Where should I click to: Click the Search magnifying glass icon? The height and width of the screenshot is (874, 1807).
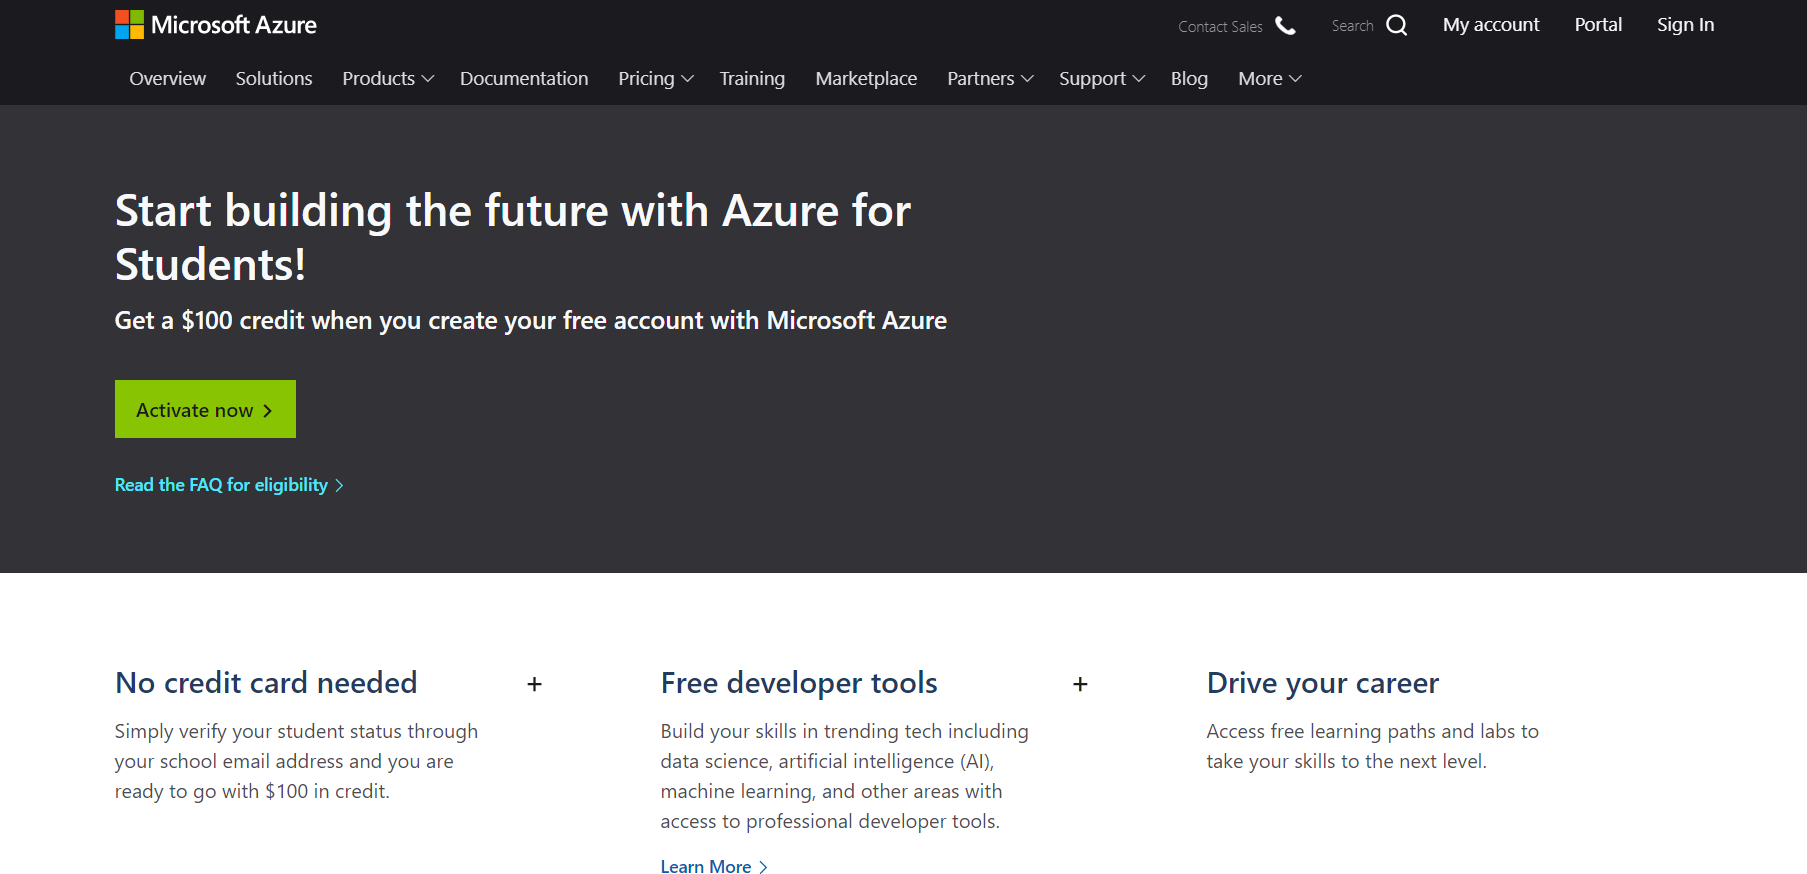(x=1396, y=26)
